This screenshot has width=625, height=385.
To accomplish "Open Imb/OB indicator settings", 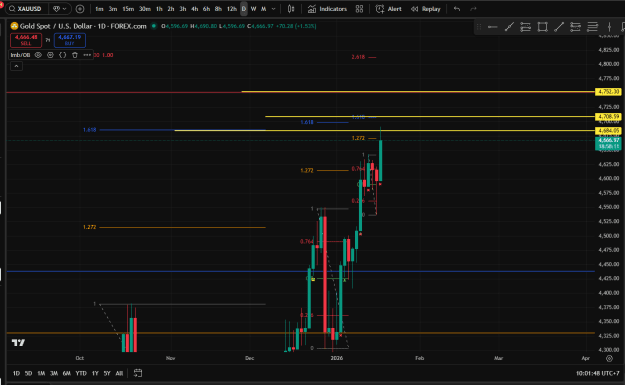I will tap(50, 55).
